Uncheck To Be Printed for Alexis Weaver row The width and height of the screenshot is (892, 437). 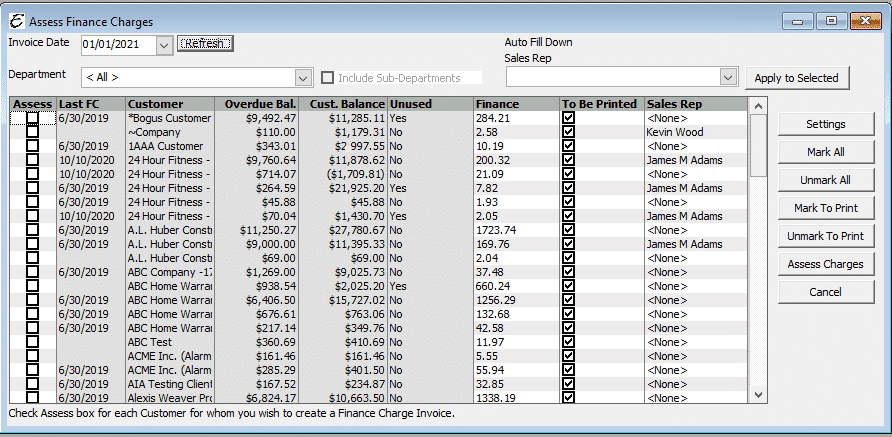point(568,397)
